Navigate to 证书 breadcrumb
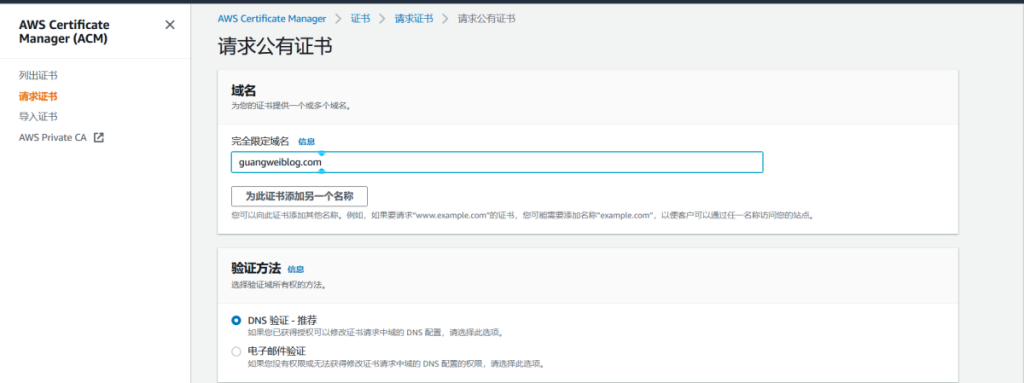Screen dimensions: 1024x383 tap(360, 18)
